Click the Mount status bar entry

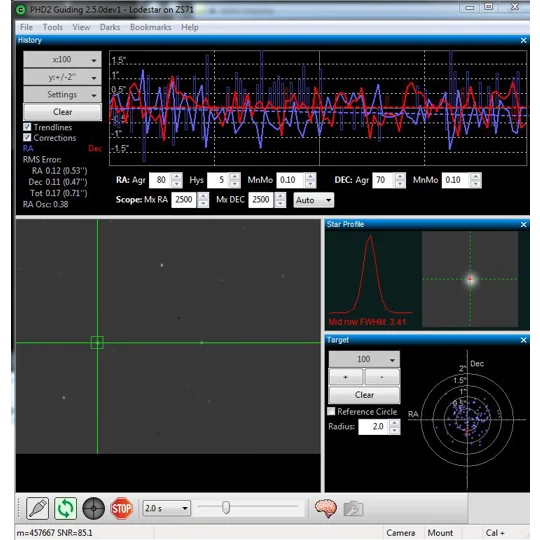click(440, 533)
